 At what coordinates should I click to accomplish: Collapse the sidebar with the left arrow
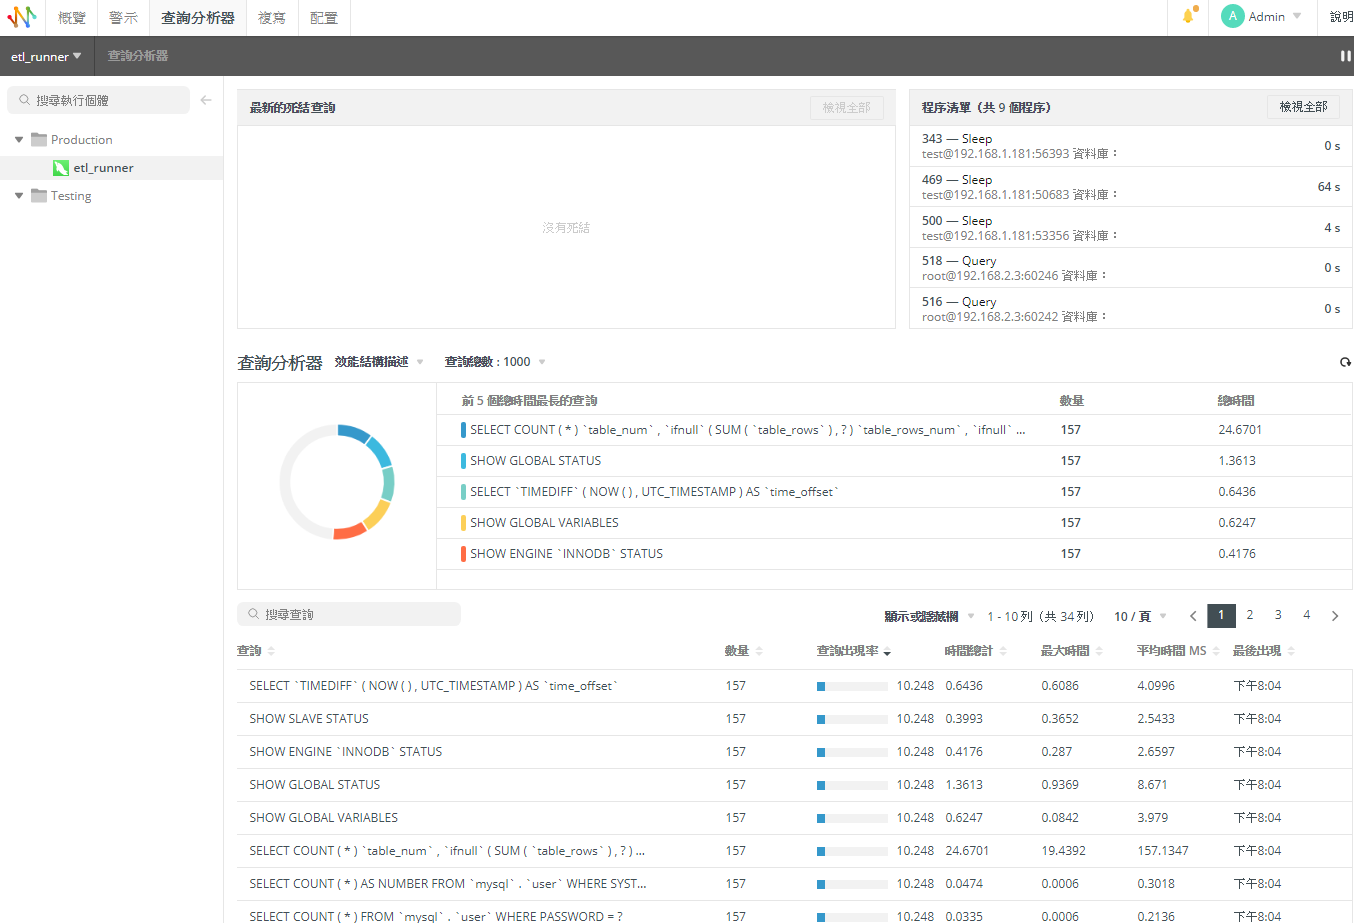click(206, 100)
